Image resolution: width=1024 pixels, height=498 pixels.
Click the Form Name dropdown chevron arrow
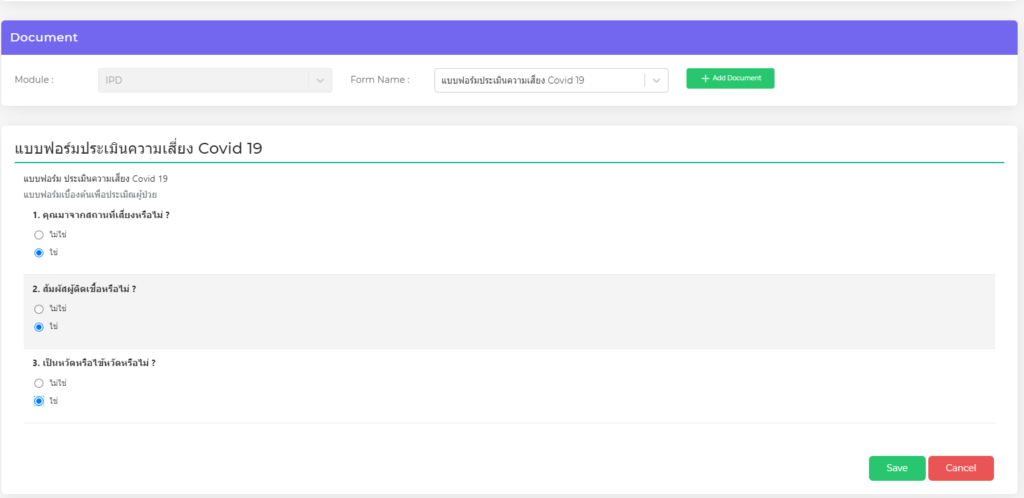657,80
